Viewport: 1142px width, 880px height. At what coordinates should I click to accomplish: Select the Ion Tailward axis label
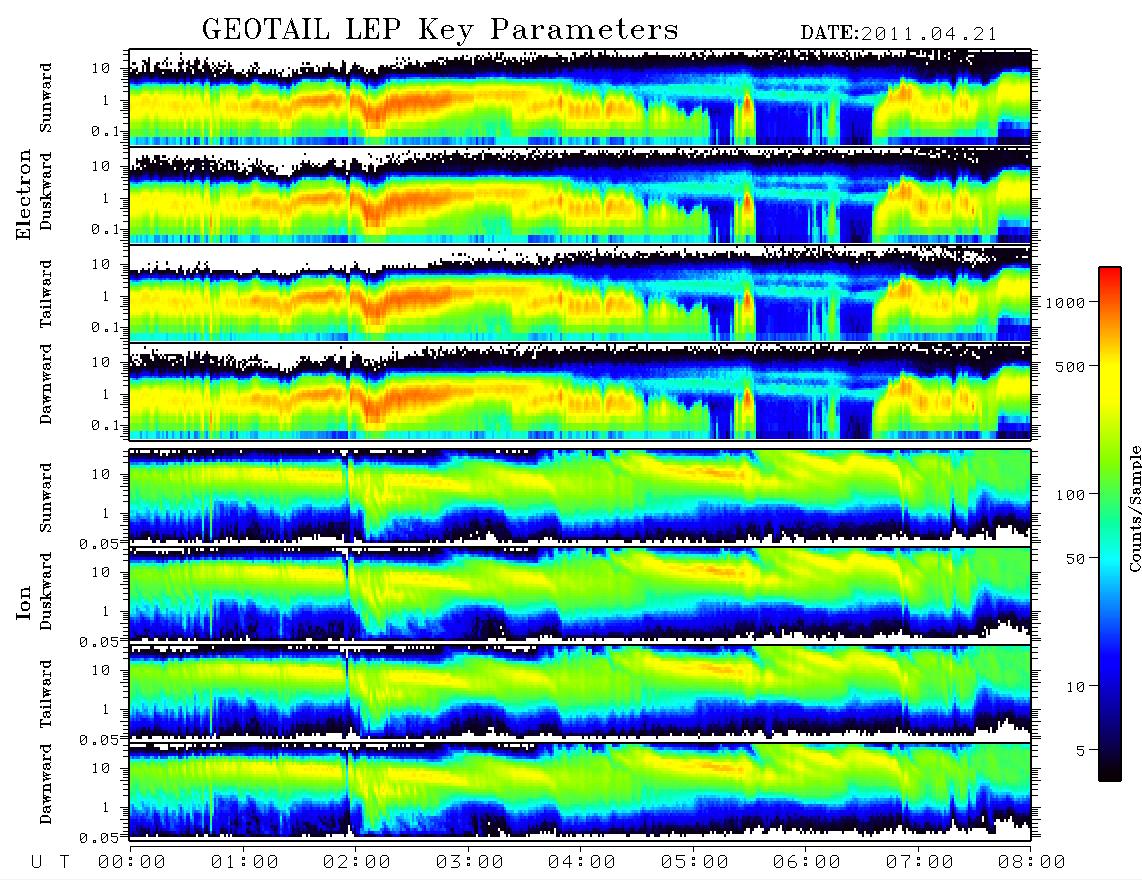coord(46,694)
